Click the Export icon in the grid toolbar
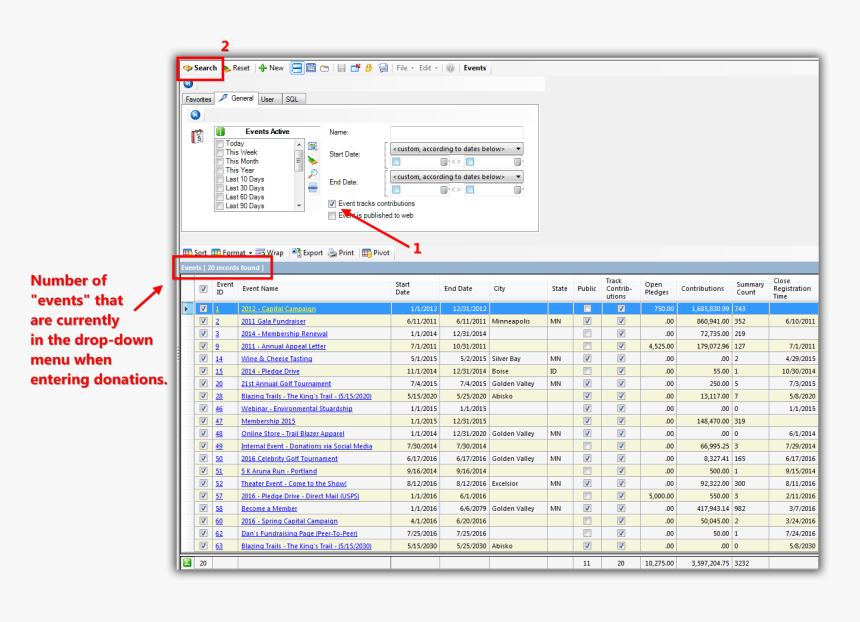 click(307, 253)
